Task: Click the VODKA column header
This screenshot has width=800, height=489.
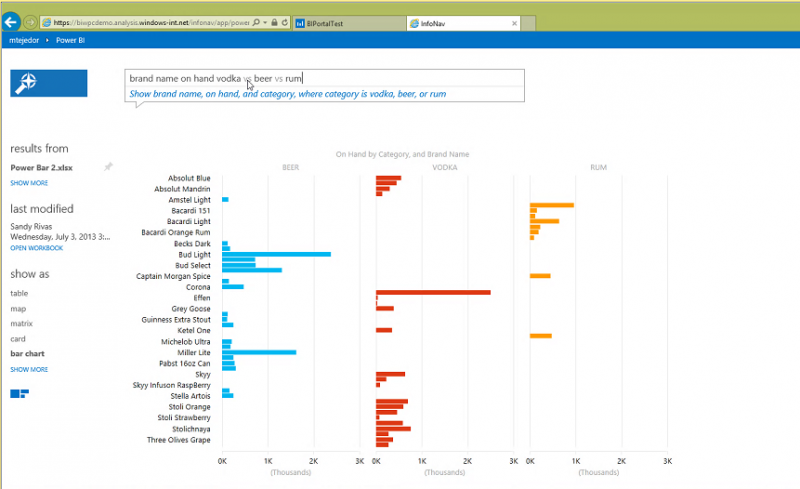Action: pos(444,167)
